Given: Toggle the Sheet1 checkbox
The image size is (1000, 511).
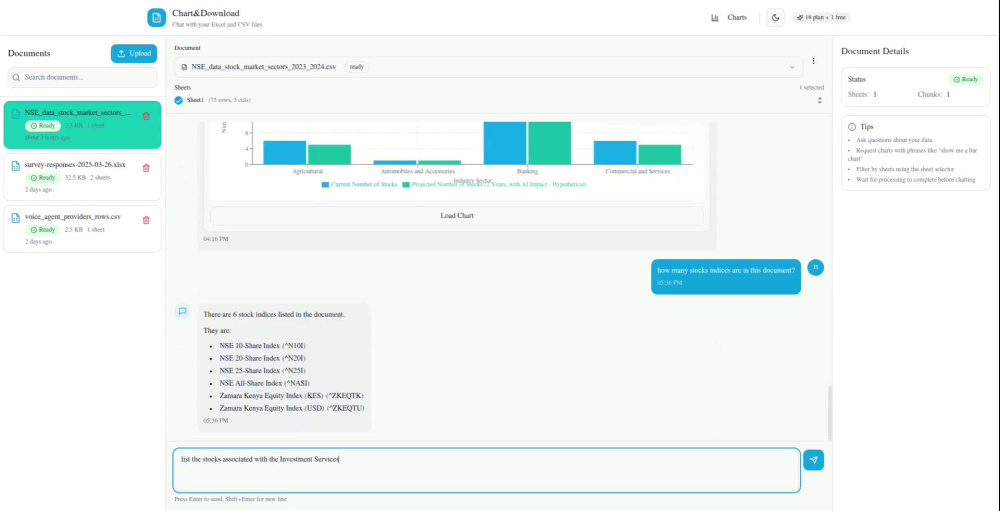Looking at the screenshot, I should [179, 100].
